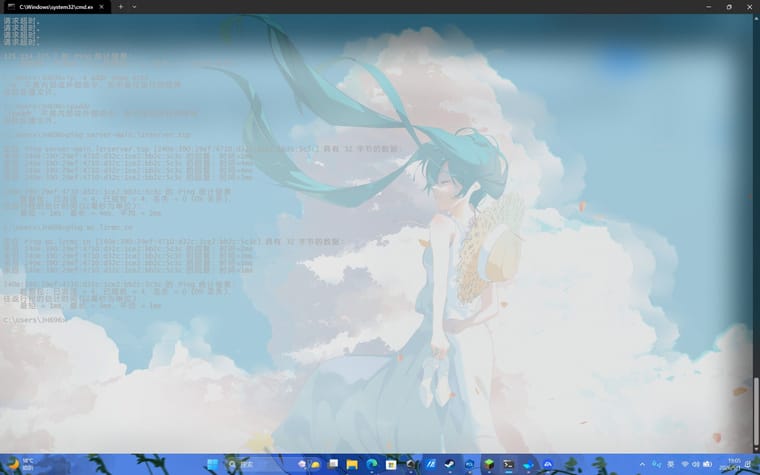Open a new terminal tab with plus button

coord(121,7)
